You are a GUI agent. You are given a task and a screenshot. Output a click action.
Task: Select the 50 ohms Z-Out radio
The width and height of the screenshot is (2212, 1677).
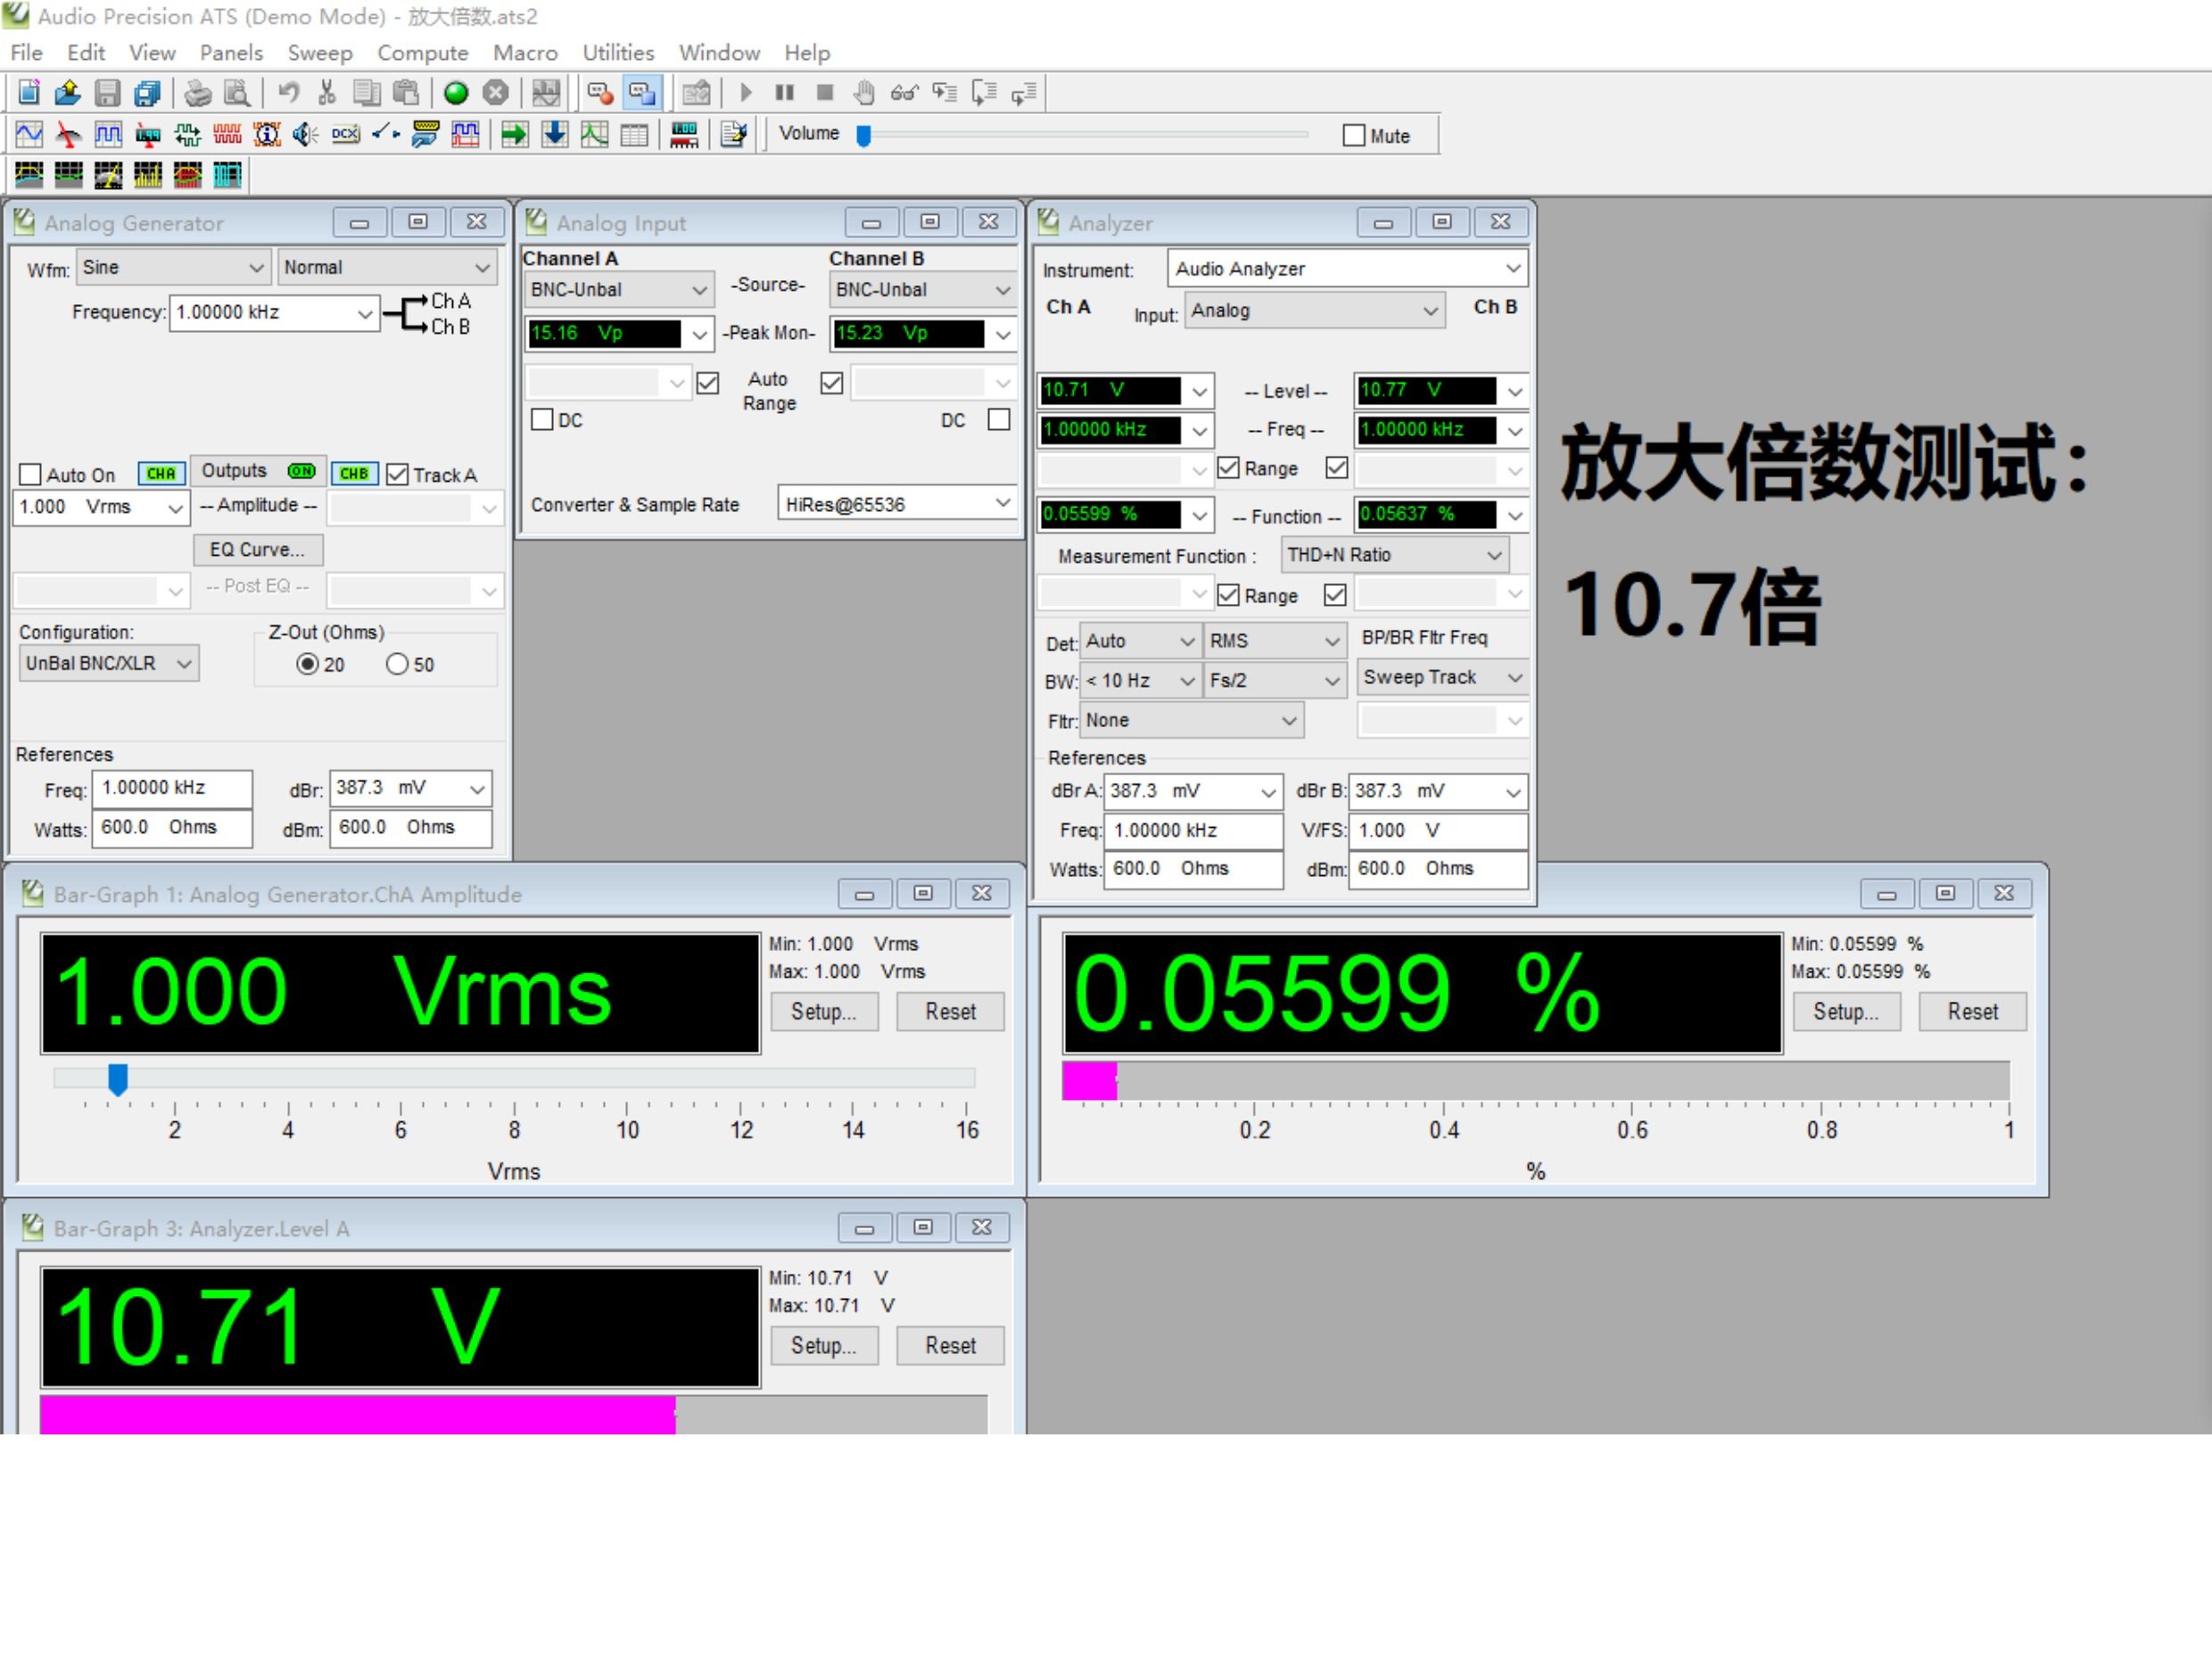[x=397, y=664]
